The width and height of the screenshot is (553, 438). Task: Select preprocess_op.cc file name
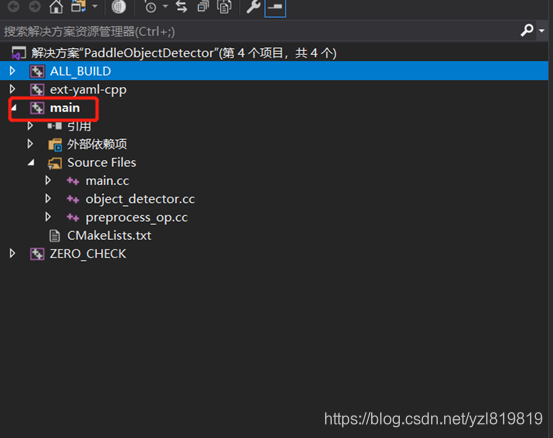point(136,218)
